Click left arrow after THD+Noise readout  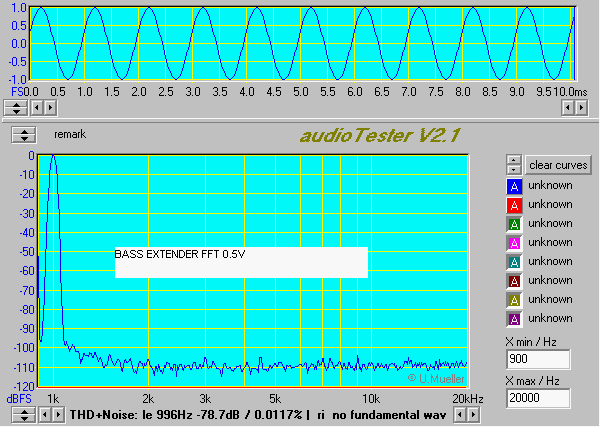coord(460,414)
